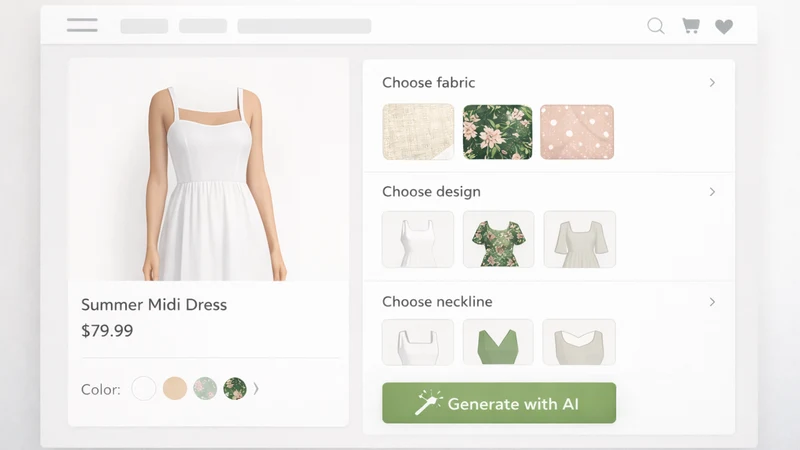
Task: Click the Summer Midi Dress title
Action: pyautogui.click(x=154, y=305)
